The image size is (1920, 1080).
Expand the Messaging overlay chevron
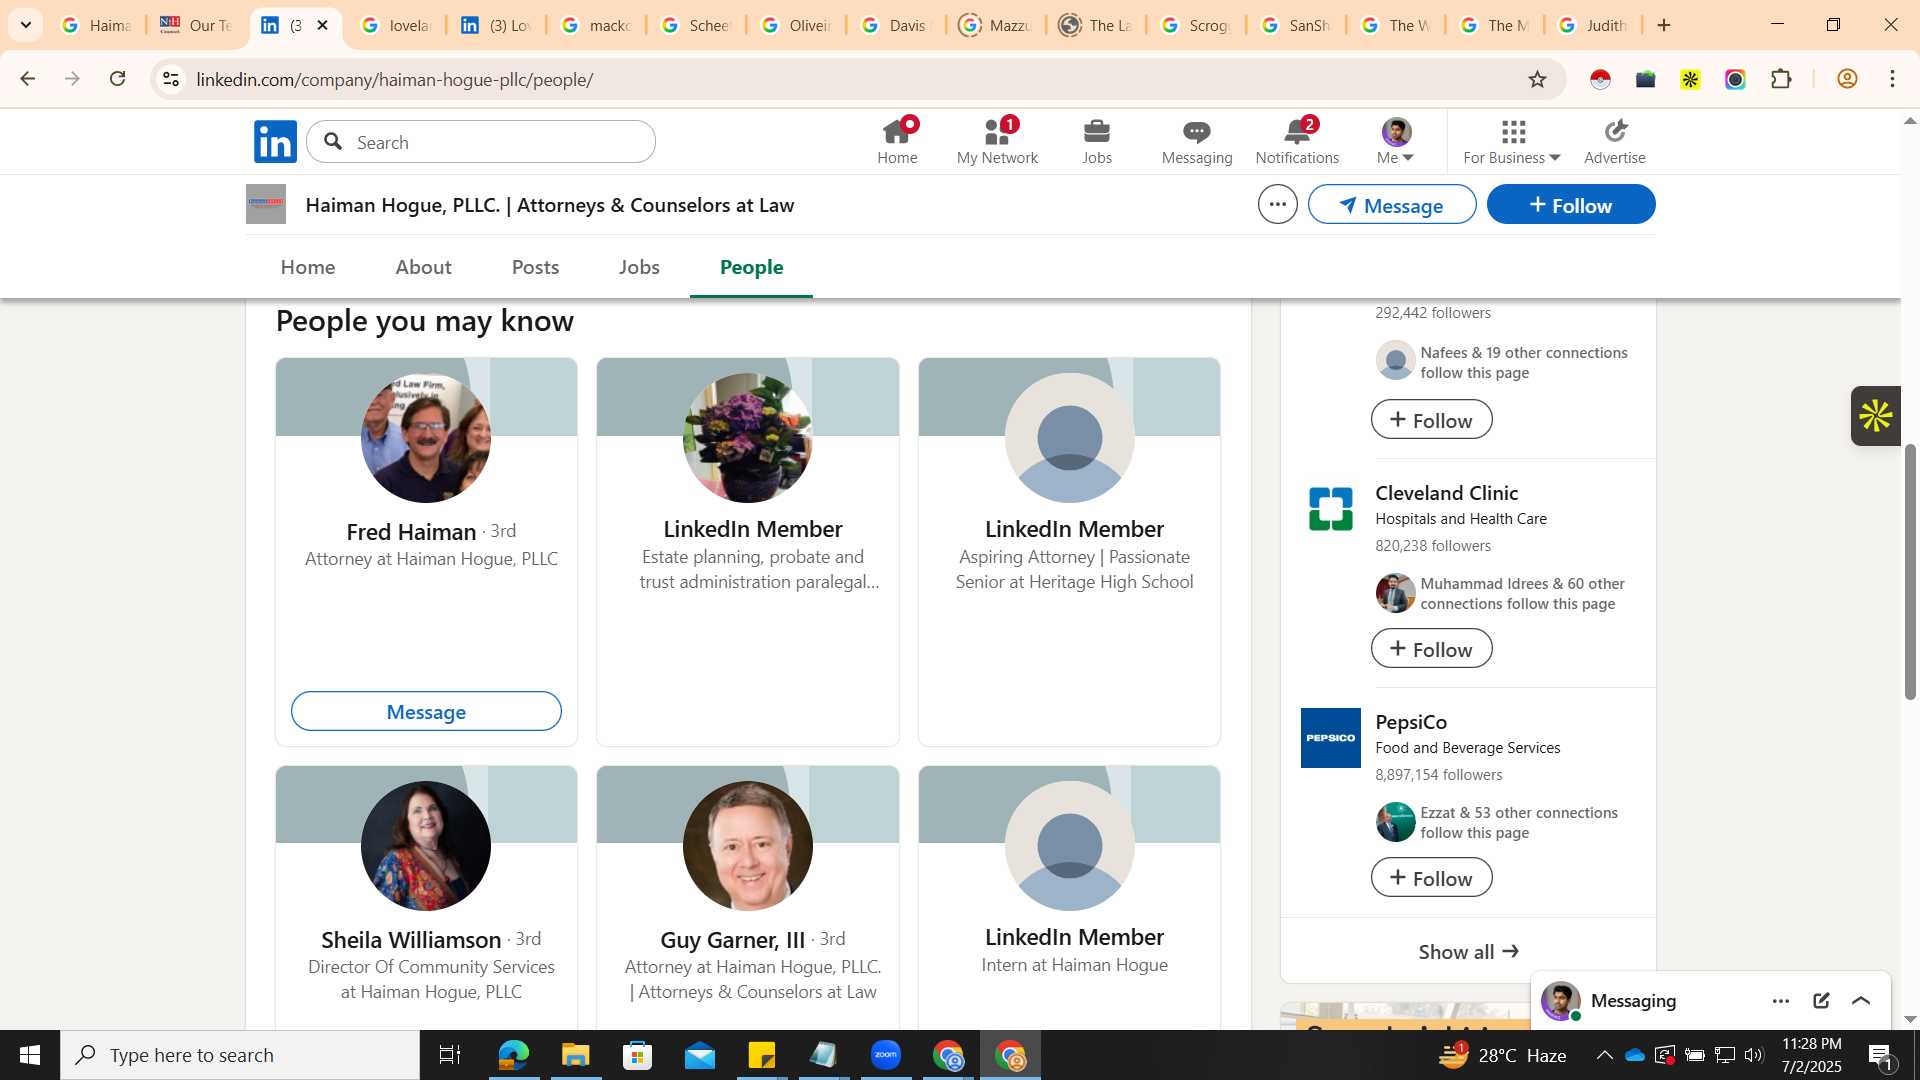coord(1861,1001)
